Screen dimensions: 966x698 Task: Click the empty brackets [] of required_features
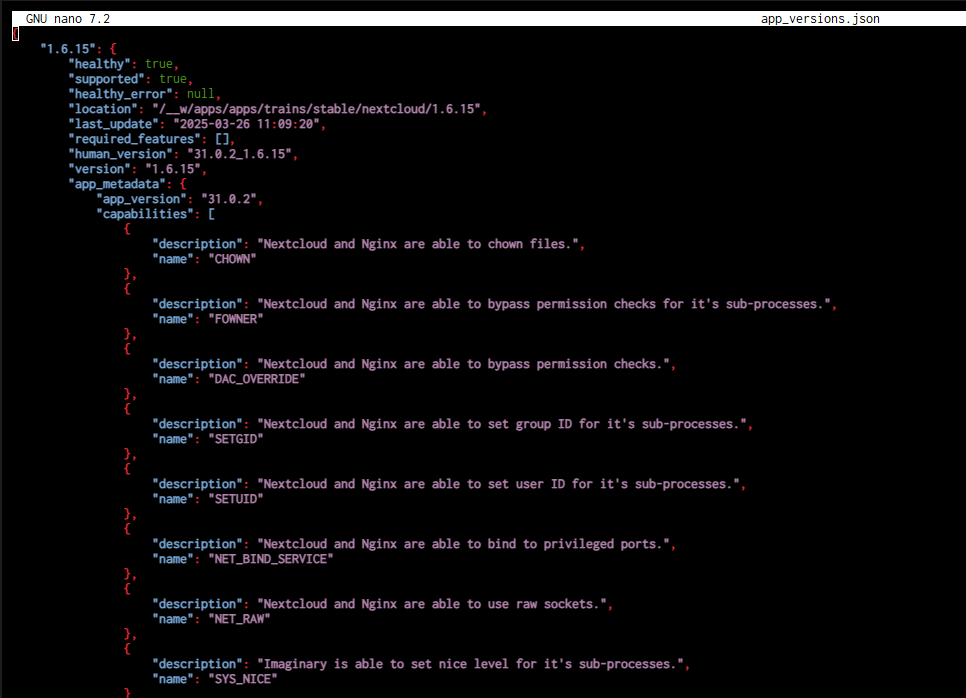(x=222, y=139)
